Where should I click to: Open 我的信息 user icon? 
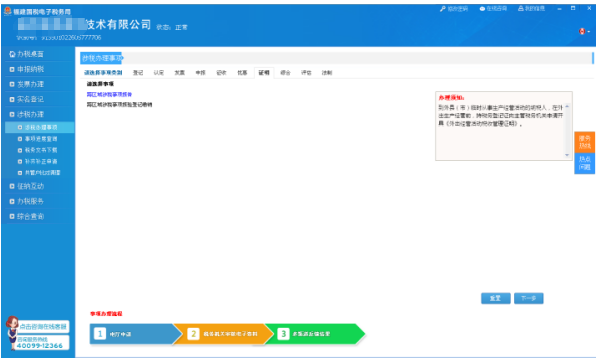click(x=521, y=8)
